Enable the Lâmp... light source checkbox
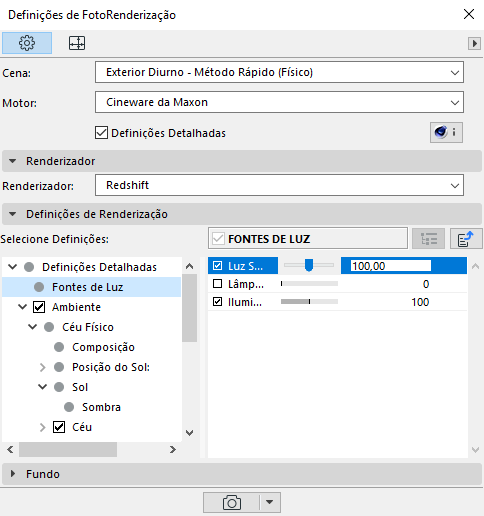The image size is (484, 516). (217, 284)
